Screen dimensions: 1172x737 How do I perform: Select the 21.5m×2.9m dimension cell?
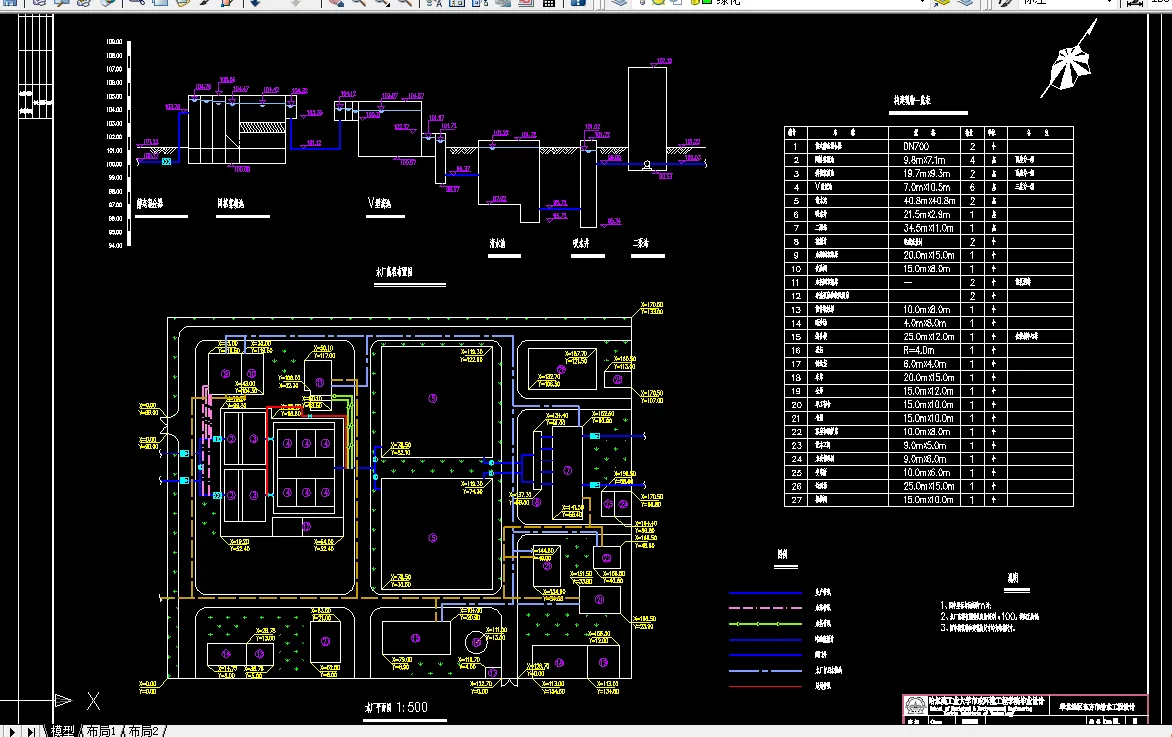coord(925,215)
